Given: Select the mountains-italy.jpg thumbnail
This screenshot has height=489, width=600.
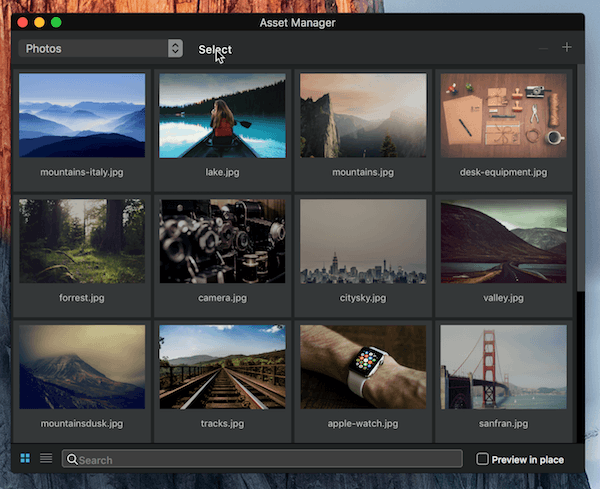Looking at the screenshot, I should click(x=82, y=115).
